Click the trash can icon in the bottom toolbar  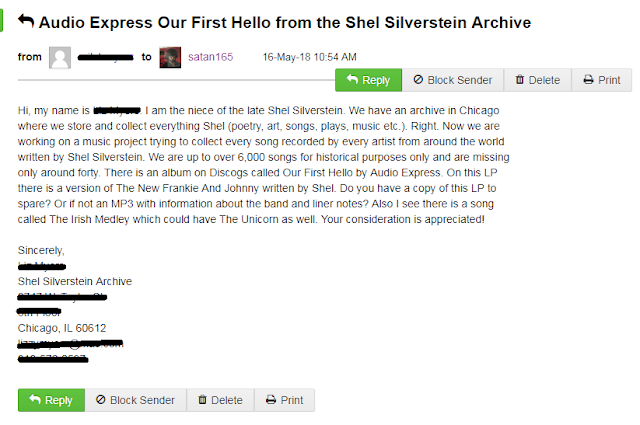tap(202, 400)
